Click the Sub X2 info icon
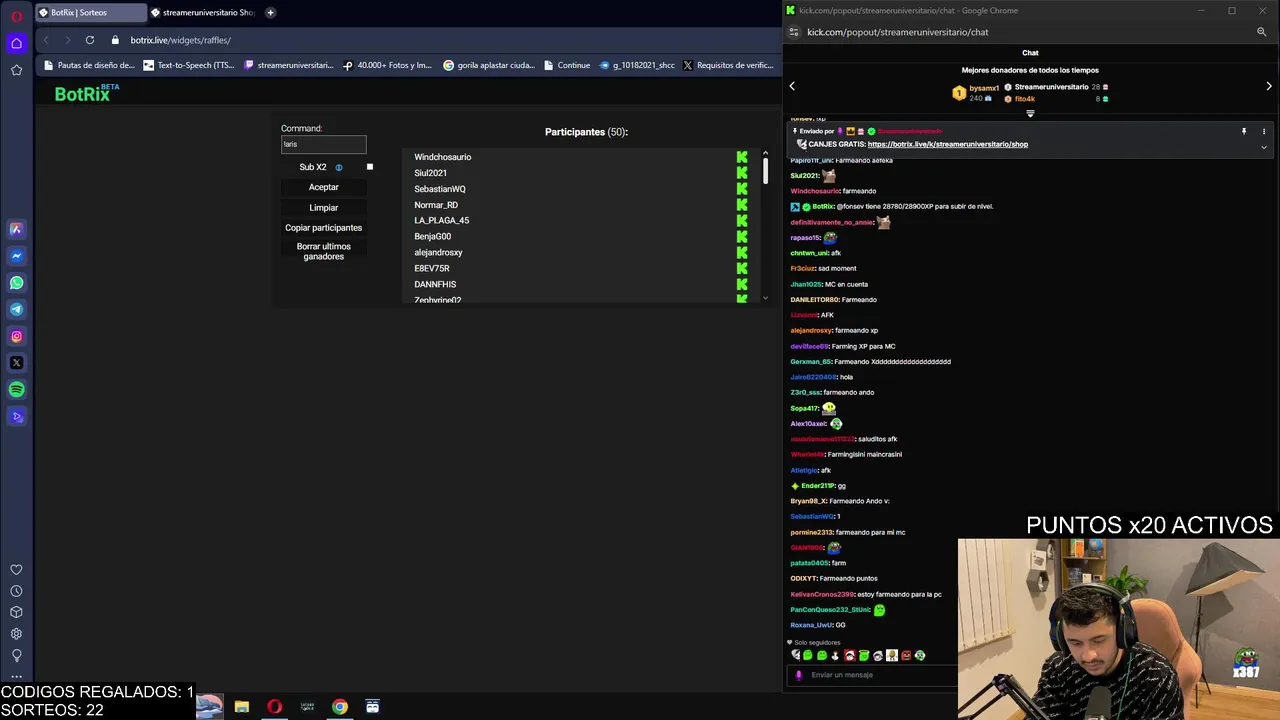The width and height of the screenshot is (1280, 720). pos(339,167)
